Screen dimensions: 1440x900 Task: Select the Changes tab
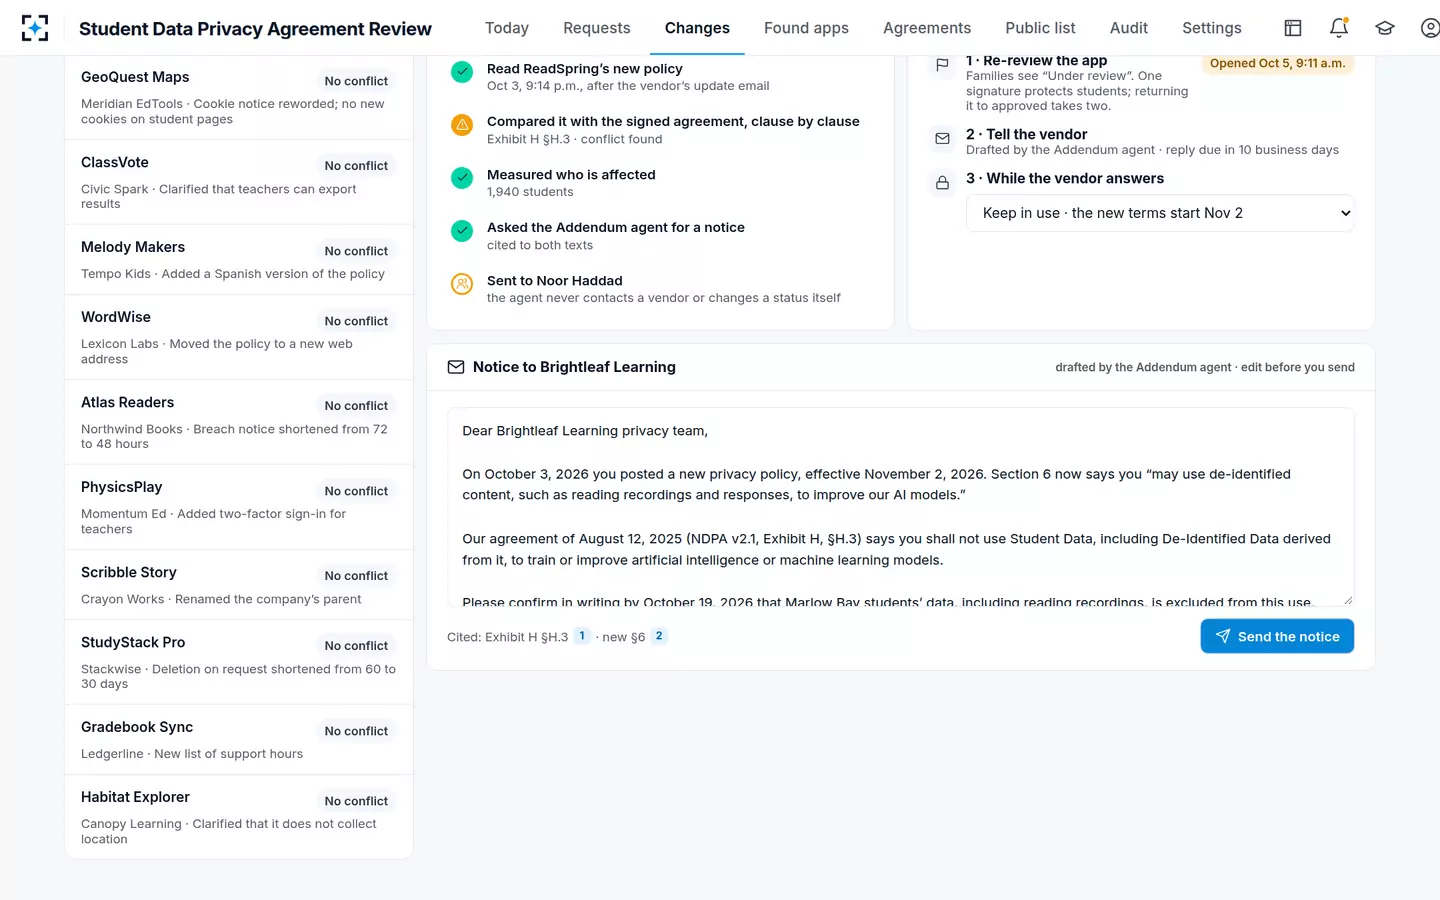pos(697,28)
